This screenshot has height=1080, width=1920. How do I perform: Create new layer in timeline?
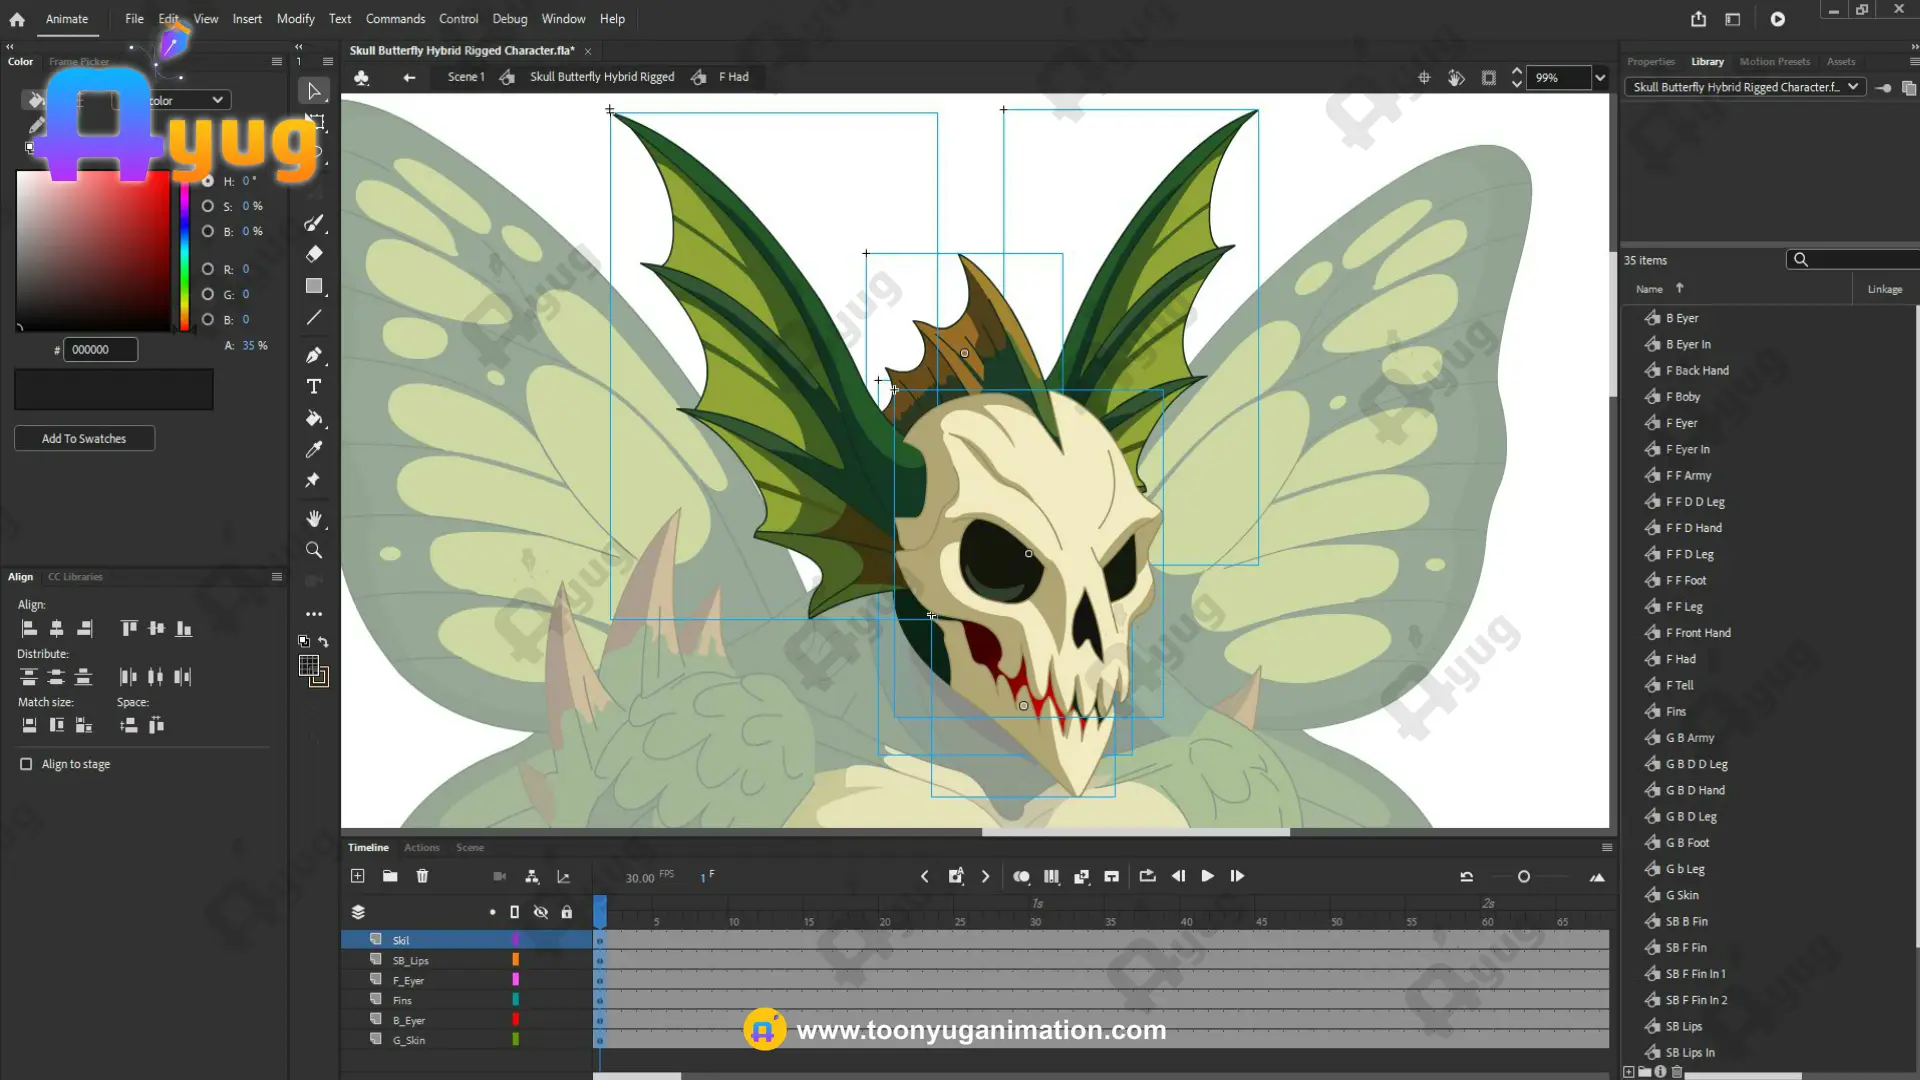(358, 876)
